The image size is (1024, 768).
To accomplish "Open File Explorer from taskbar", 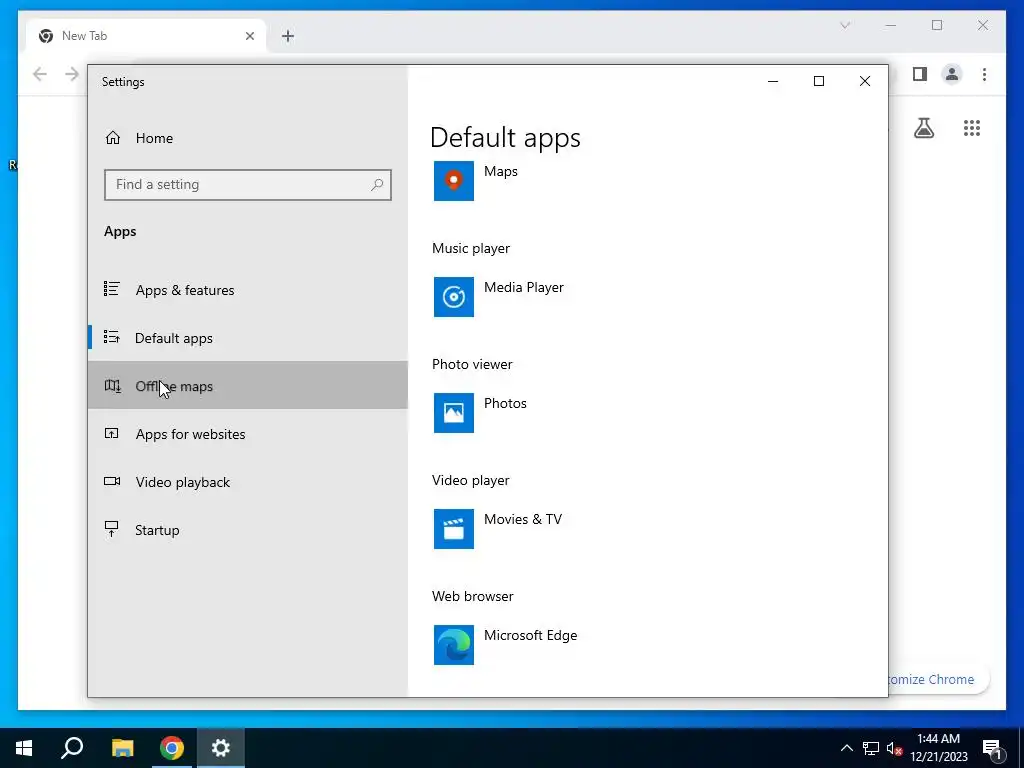I will (x=122, y=748).
